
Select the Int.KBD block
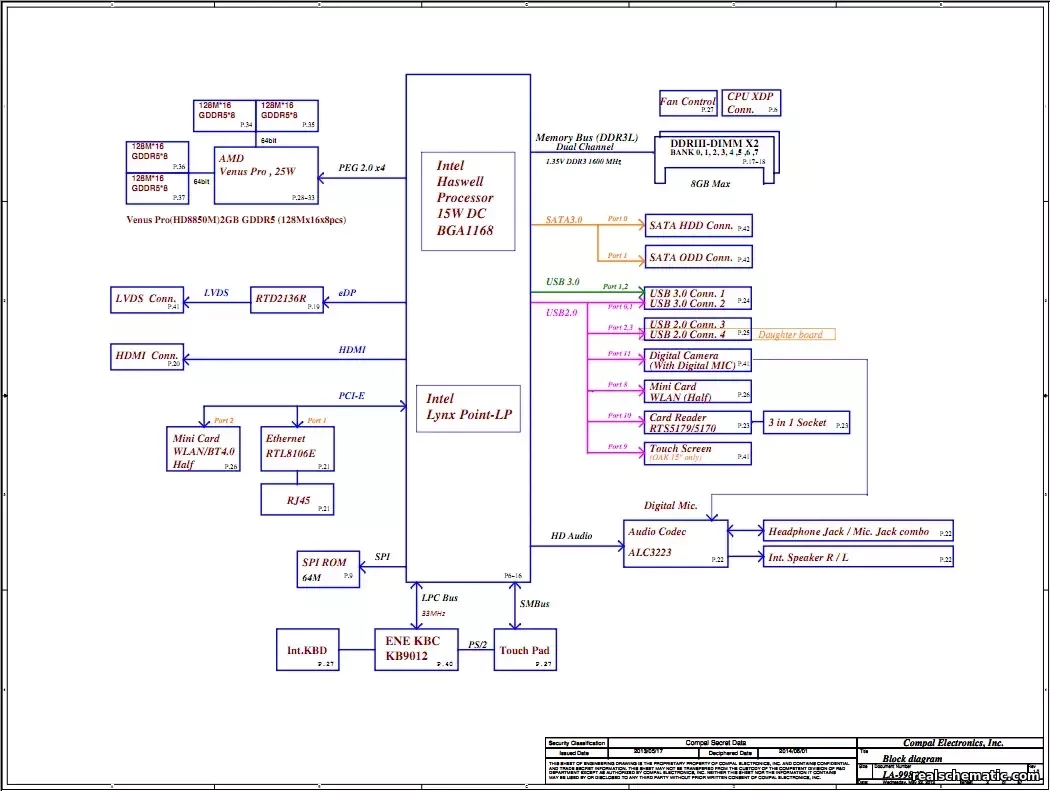pos(308,649)
